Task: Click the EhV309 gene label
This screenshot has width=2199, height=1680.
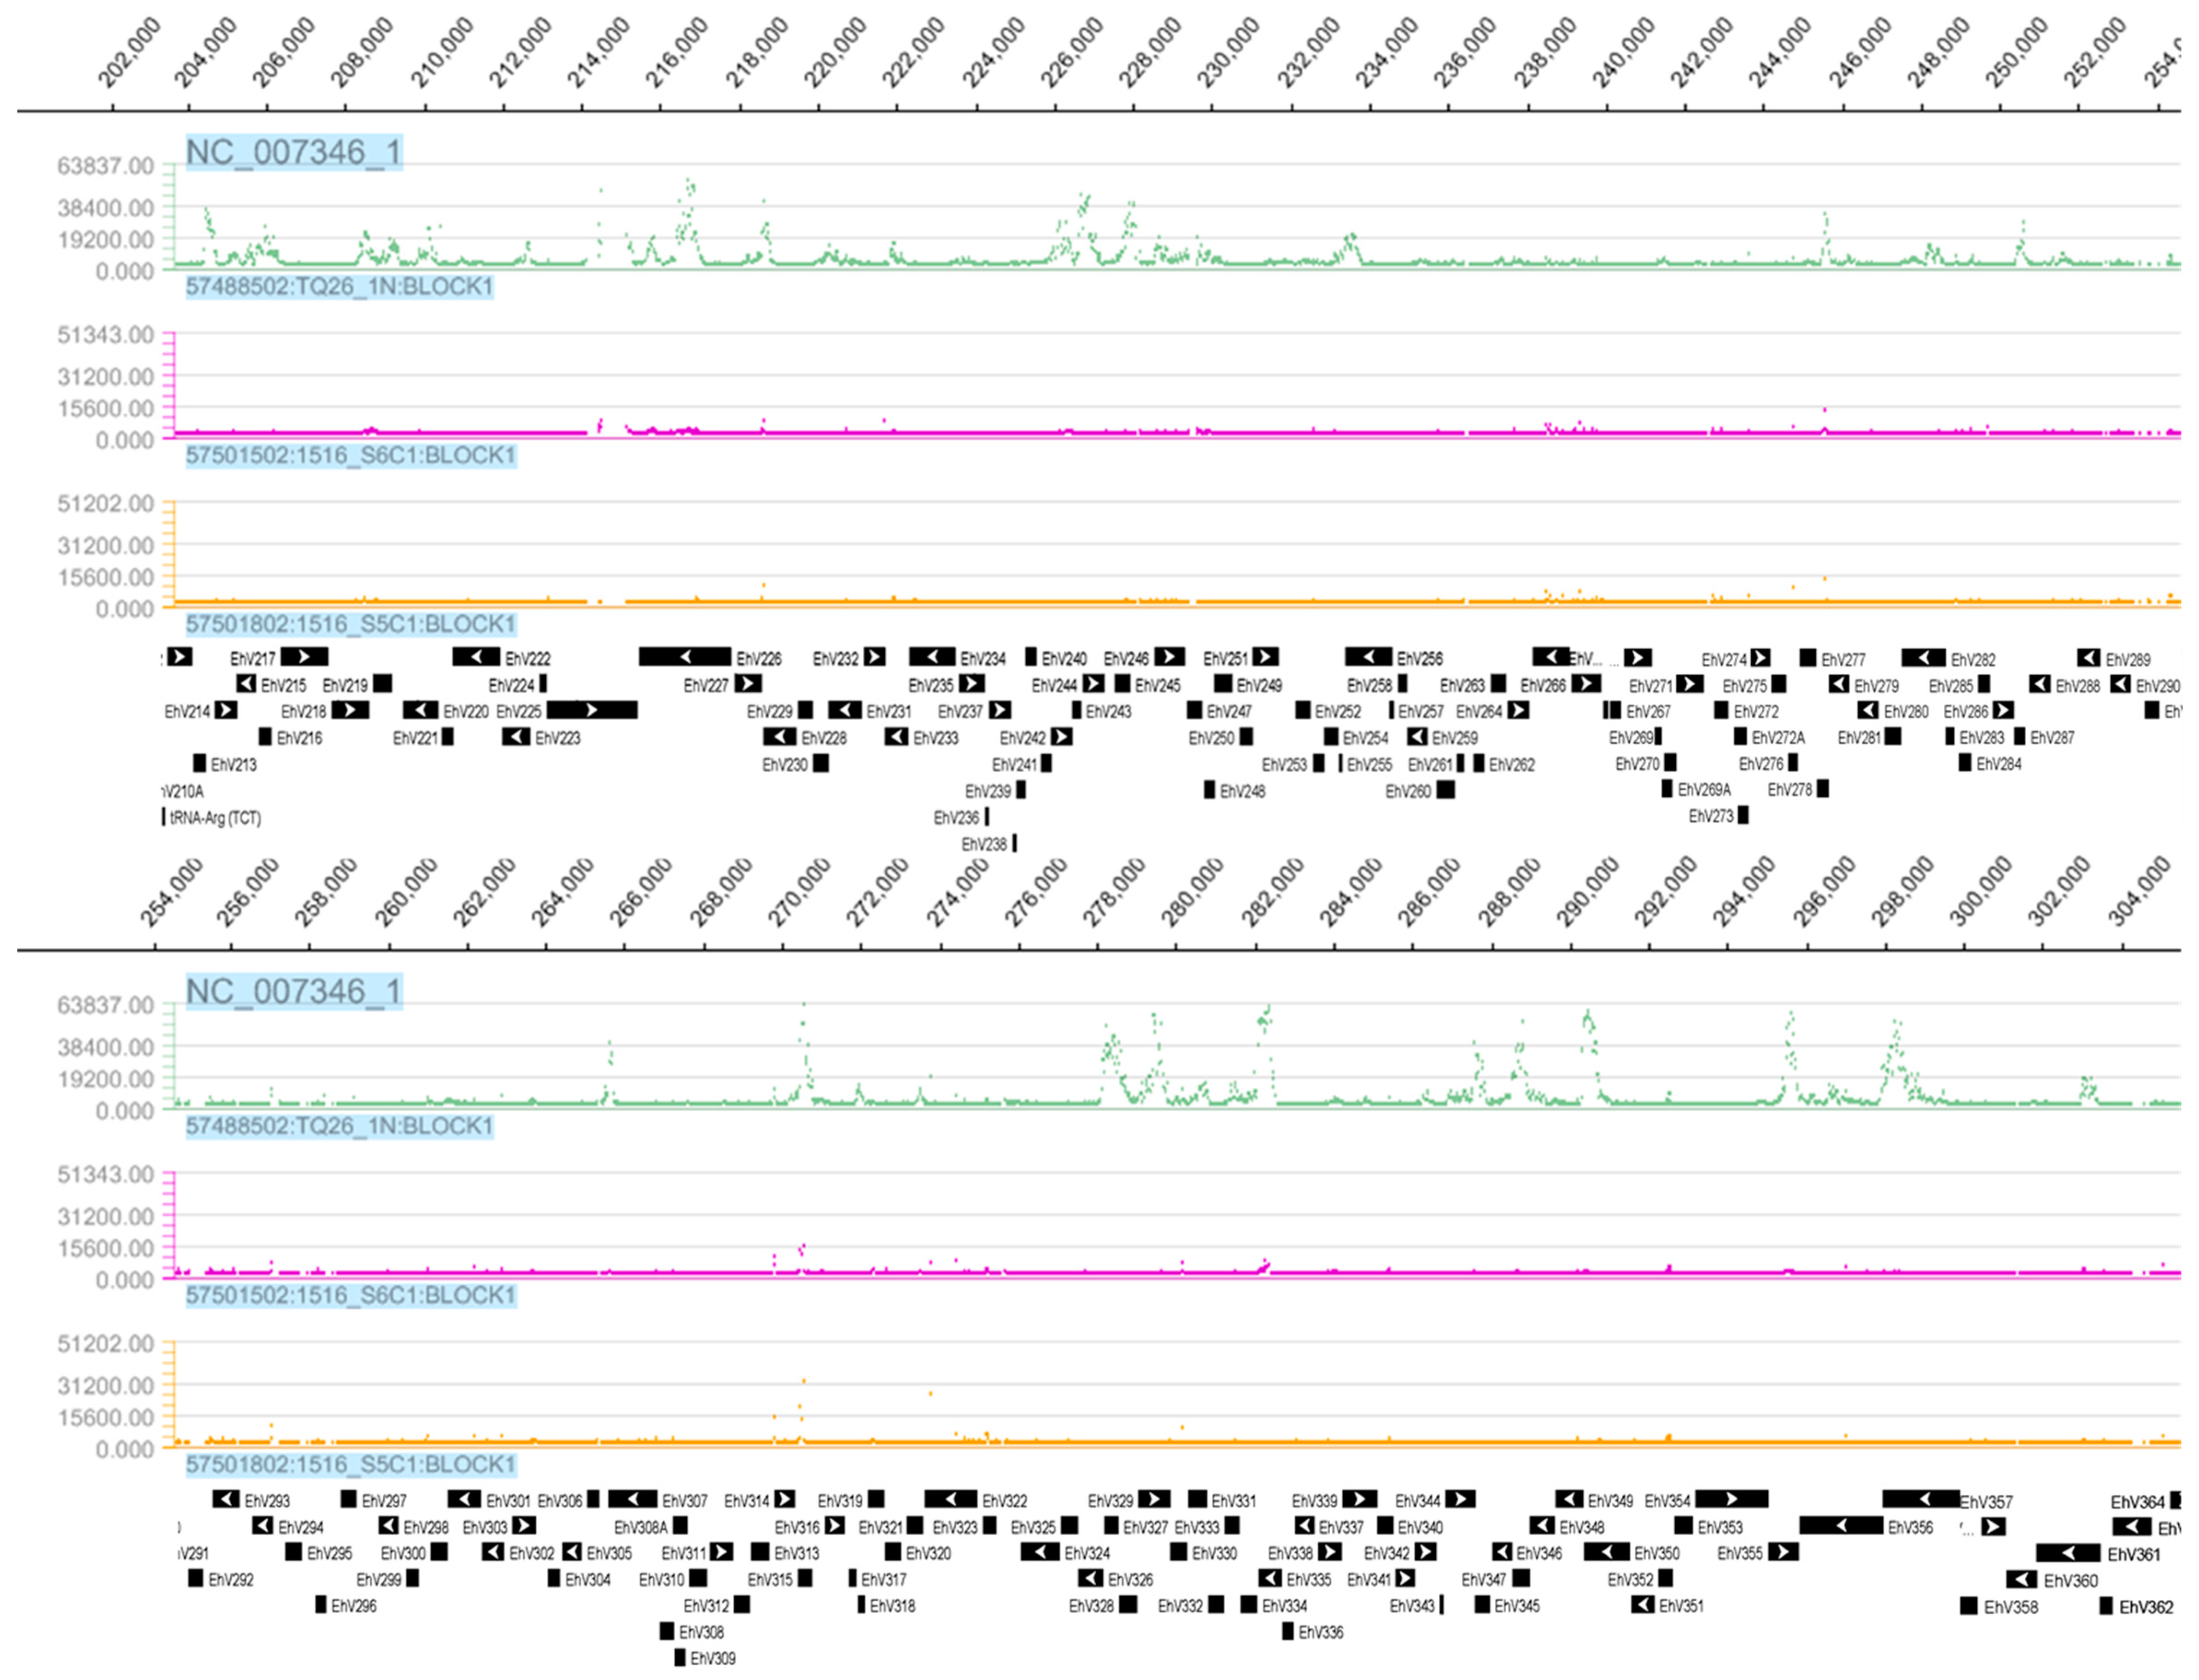Action: click(713, 1659)
